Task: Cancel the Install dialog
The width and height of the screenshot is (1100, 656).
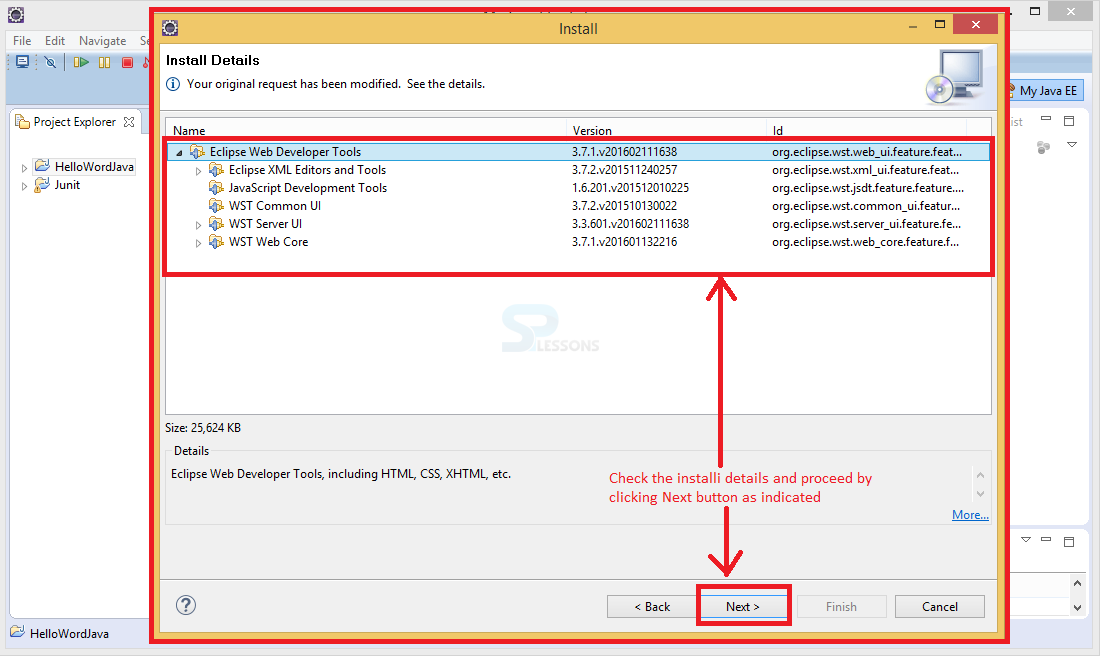Action: (939, 607)
